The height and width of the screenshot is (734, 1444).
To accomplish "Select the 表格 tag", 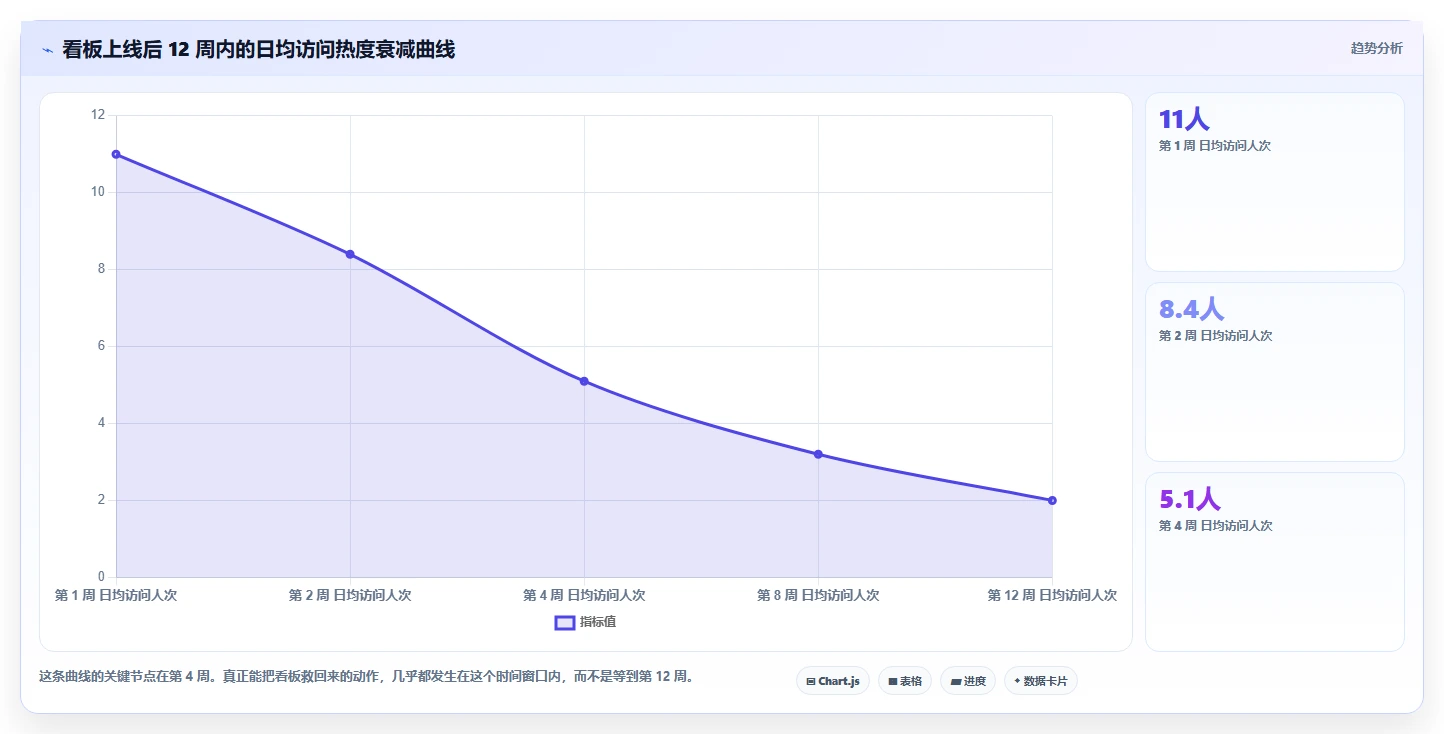I will point(905,681).
